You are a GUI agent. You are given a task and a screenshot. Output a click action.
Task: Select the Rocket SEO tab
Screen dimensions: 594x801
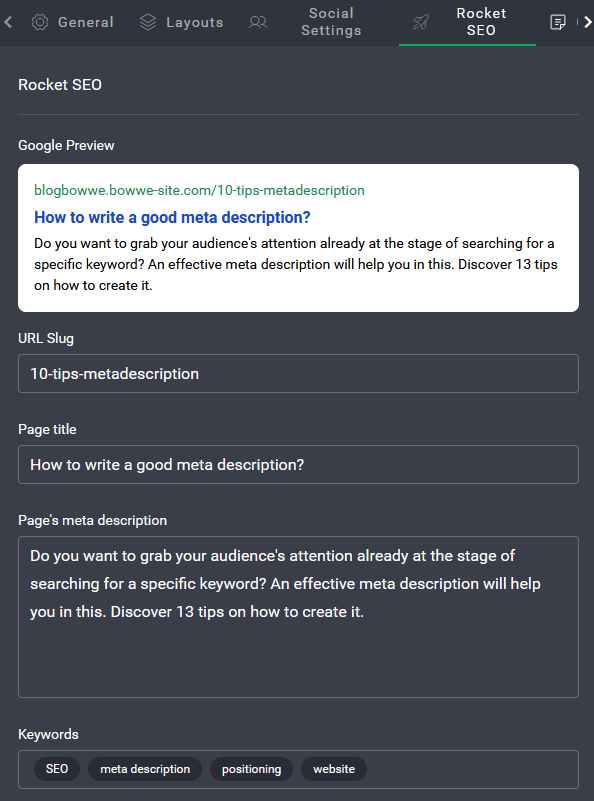(x=467, y=22)
